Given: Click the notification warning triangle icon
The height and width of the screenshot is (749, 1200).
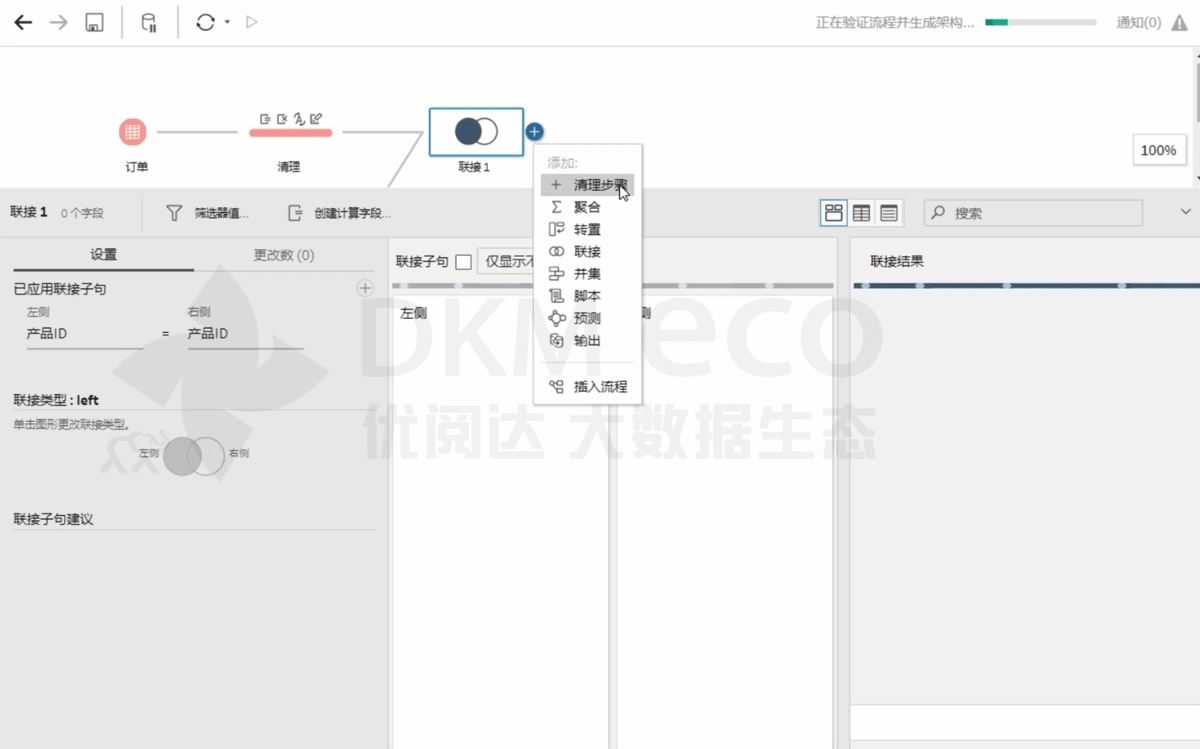Looking at the screenshot, I should [1179, 22].
